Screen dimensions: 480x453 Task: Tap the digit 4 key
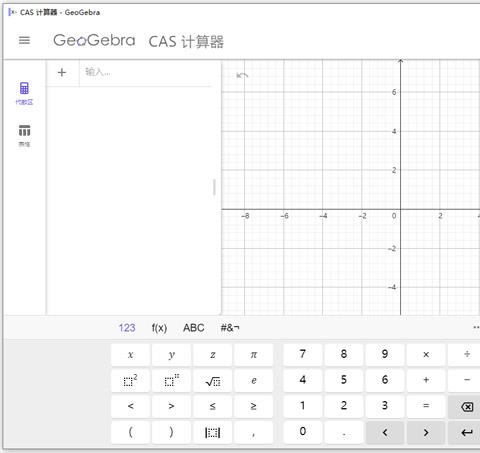click(x=303, y=380)
